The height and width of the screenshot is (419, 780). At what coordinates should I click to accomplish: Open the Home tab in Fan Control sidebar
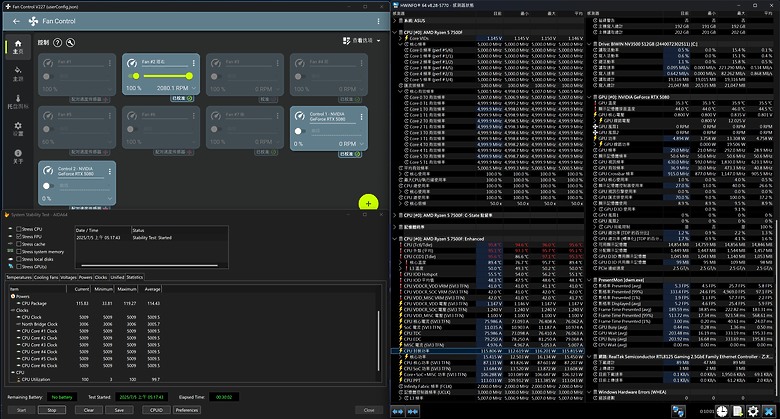(18, 47)
